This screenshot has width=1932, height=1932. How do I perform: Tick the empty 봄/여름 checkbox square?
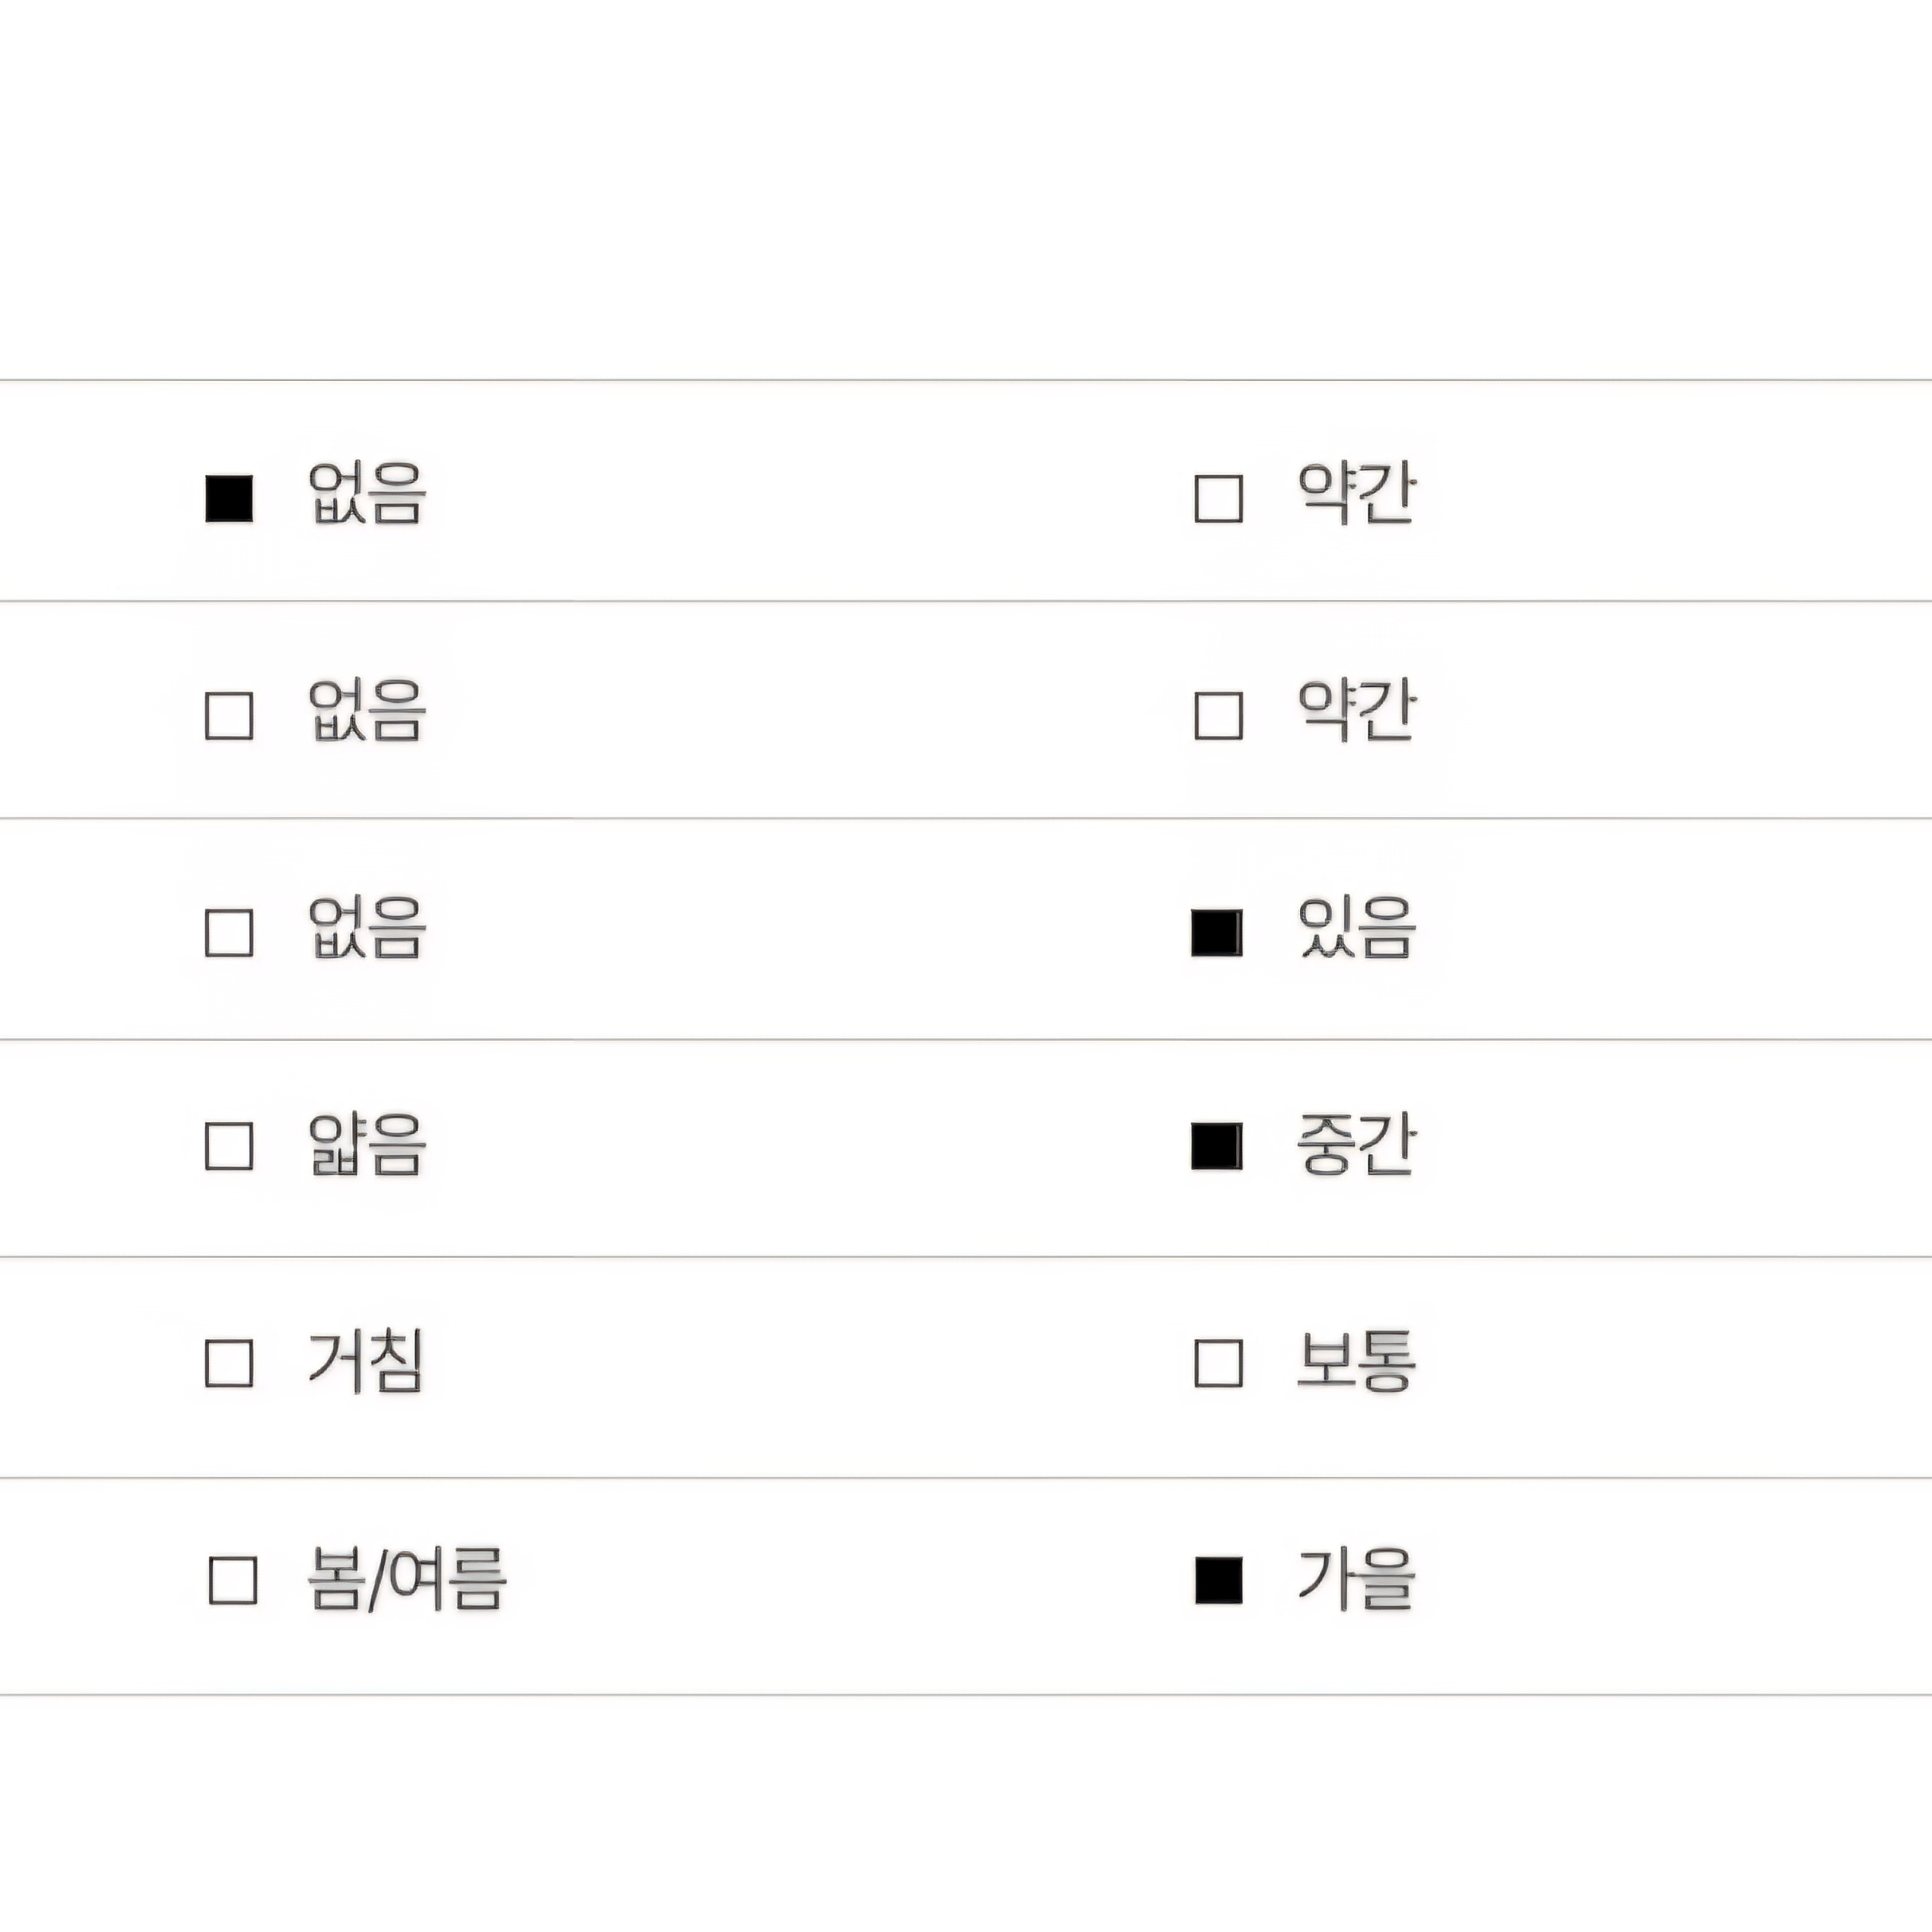[x=233, y=1580]
